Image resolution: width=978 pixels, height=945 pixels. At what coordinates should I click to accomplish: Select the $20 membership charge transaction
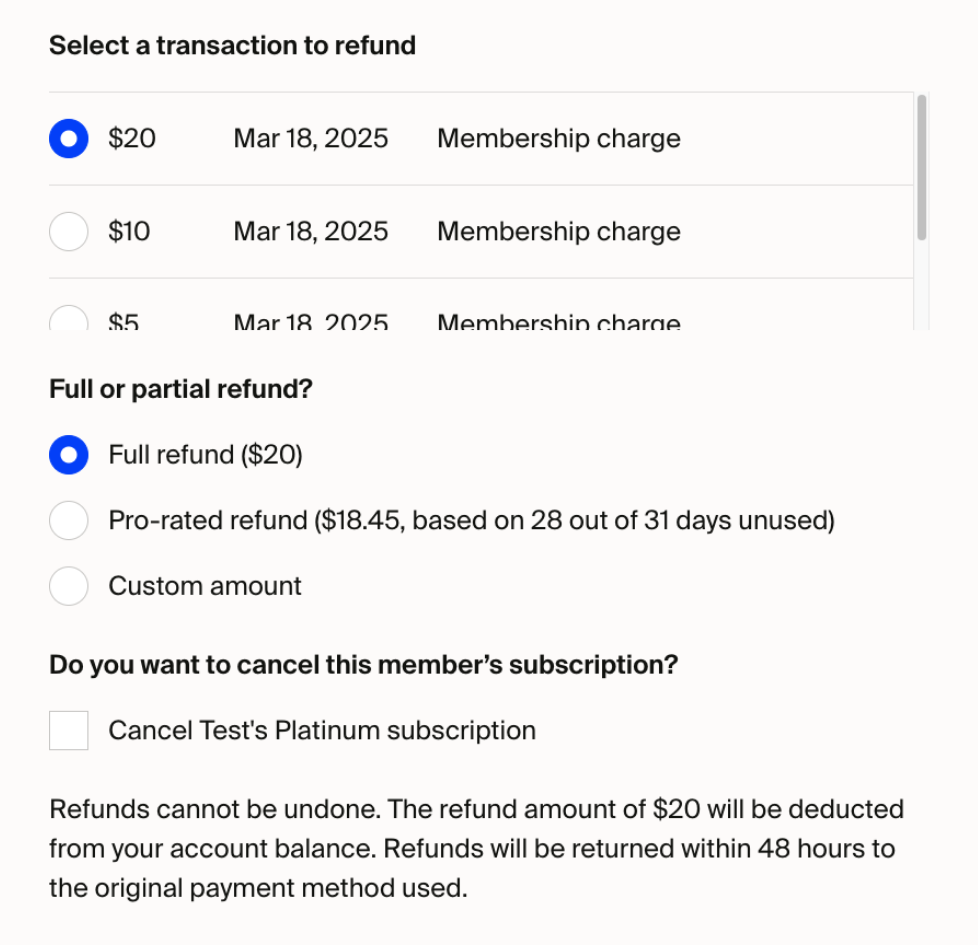pos(68,138)
